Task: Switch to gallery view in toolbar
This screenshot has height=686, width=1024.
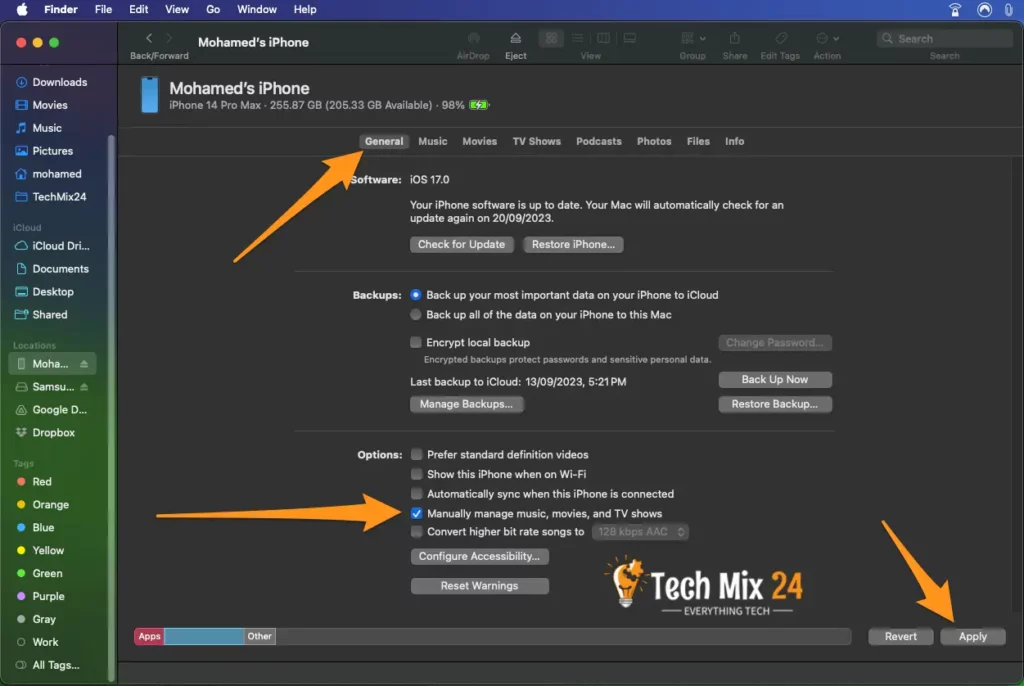Action: [630, 39]
